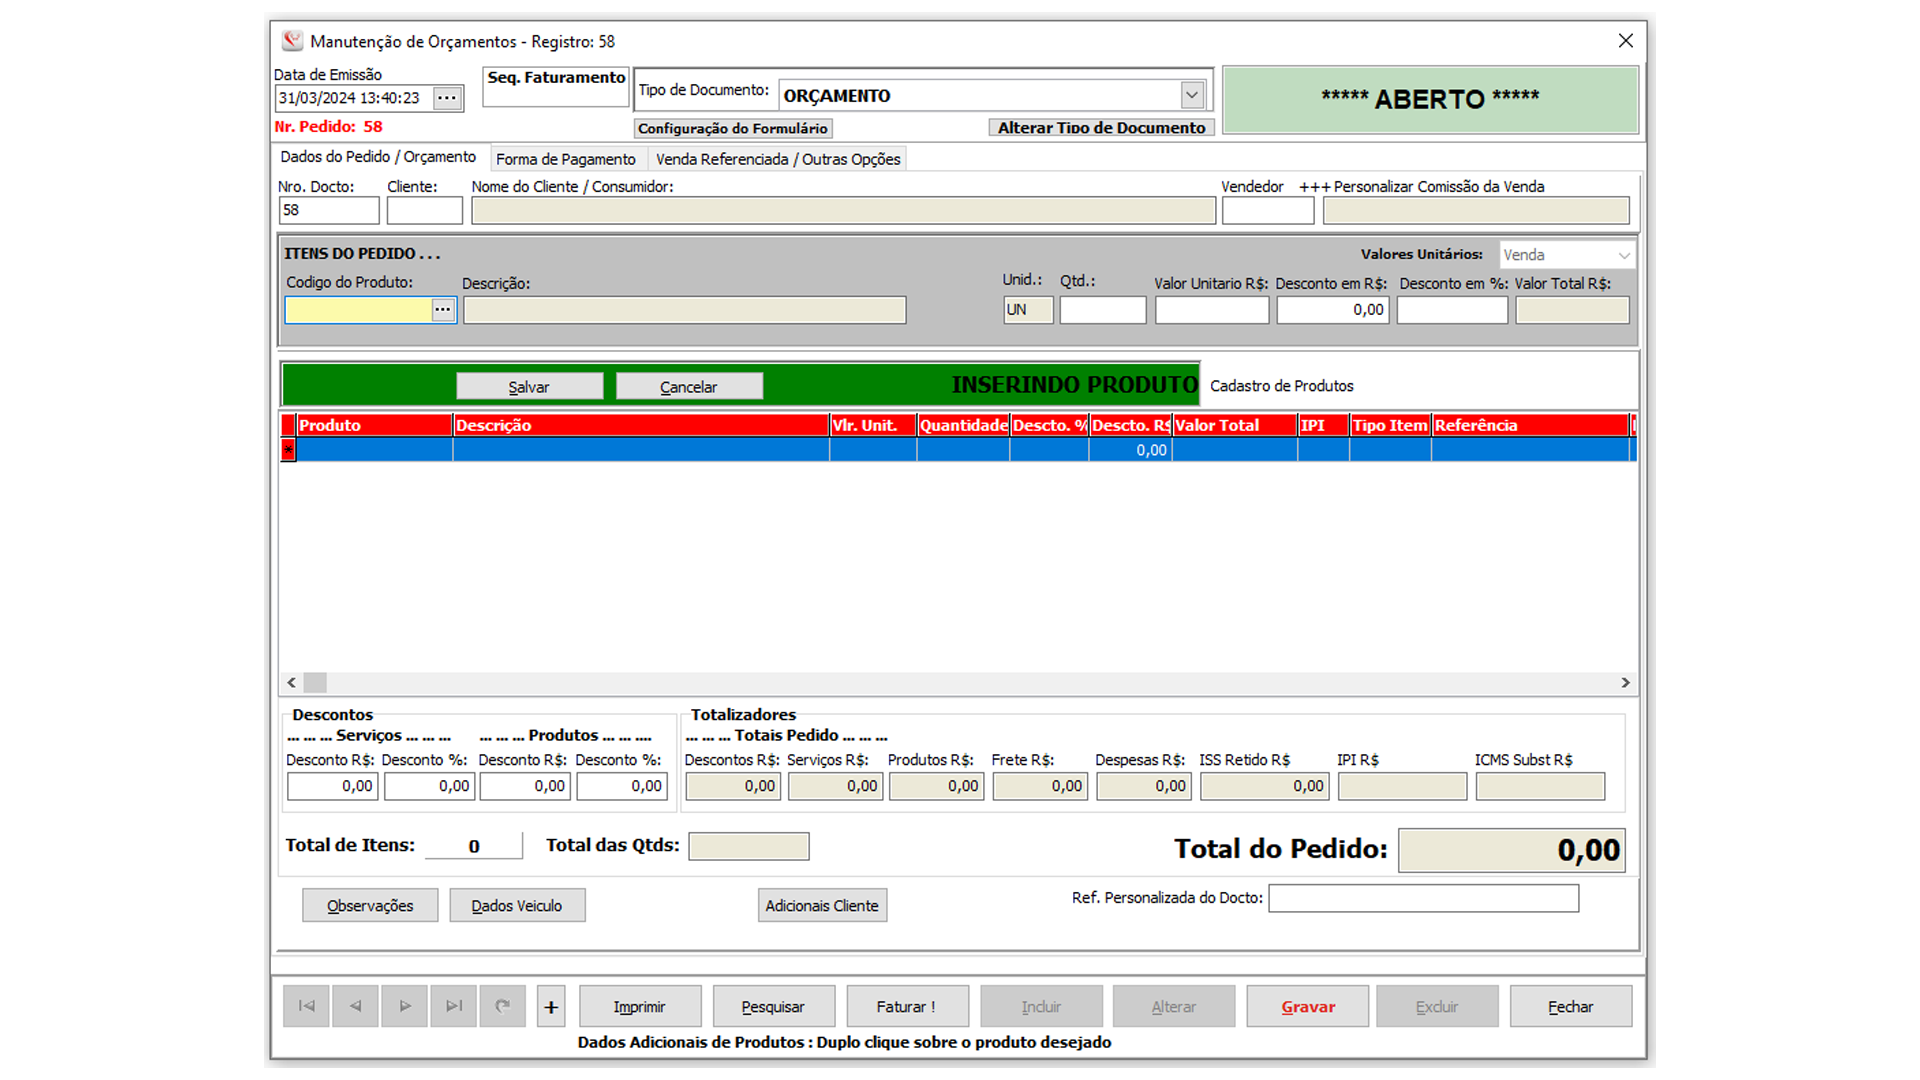Click the Nome do Cliente / Consumidor field

point(843,210)
